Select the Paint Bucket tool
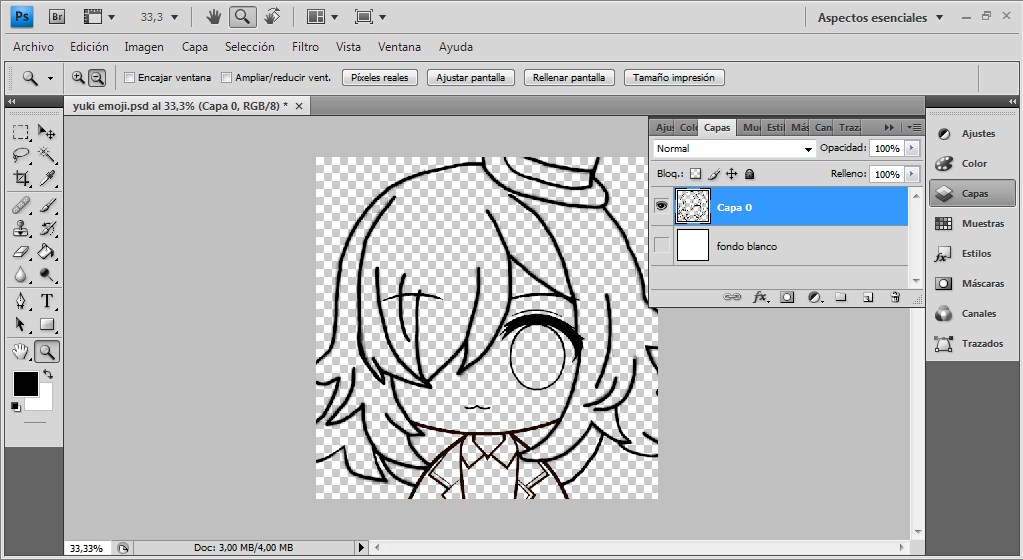This screenshot has height=560, width=1023. point(46,251)
